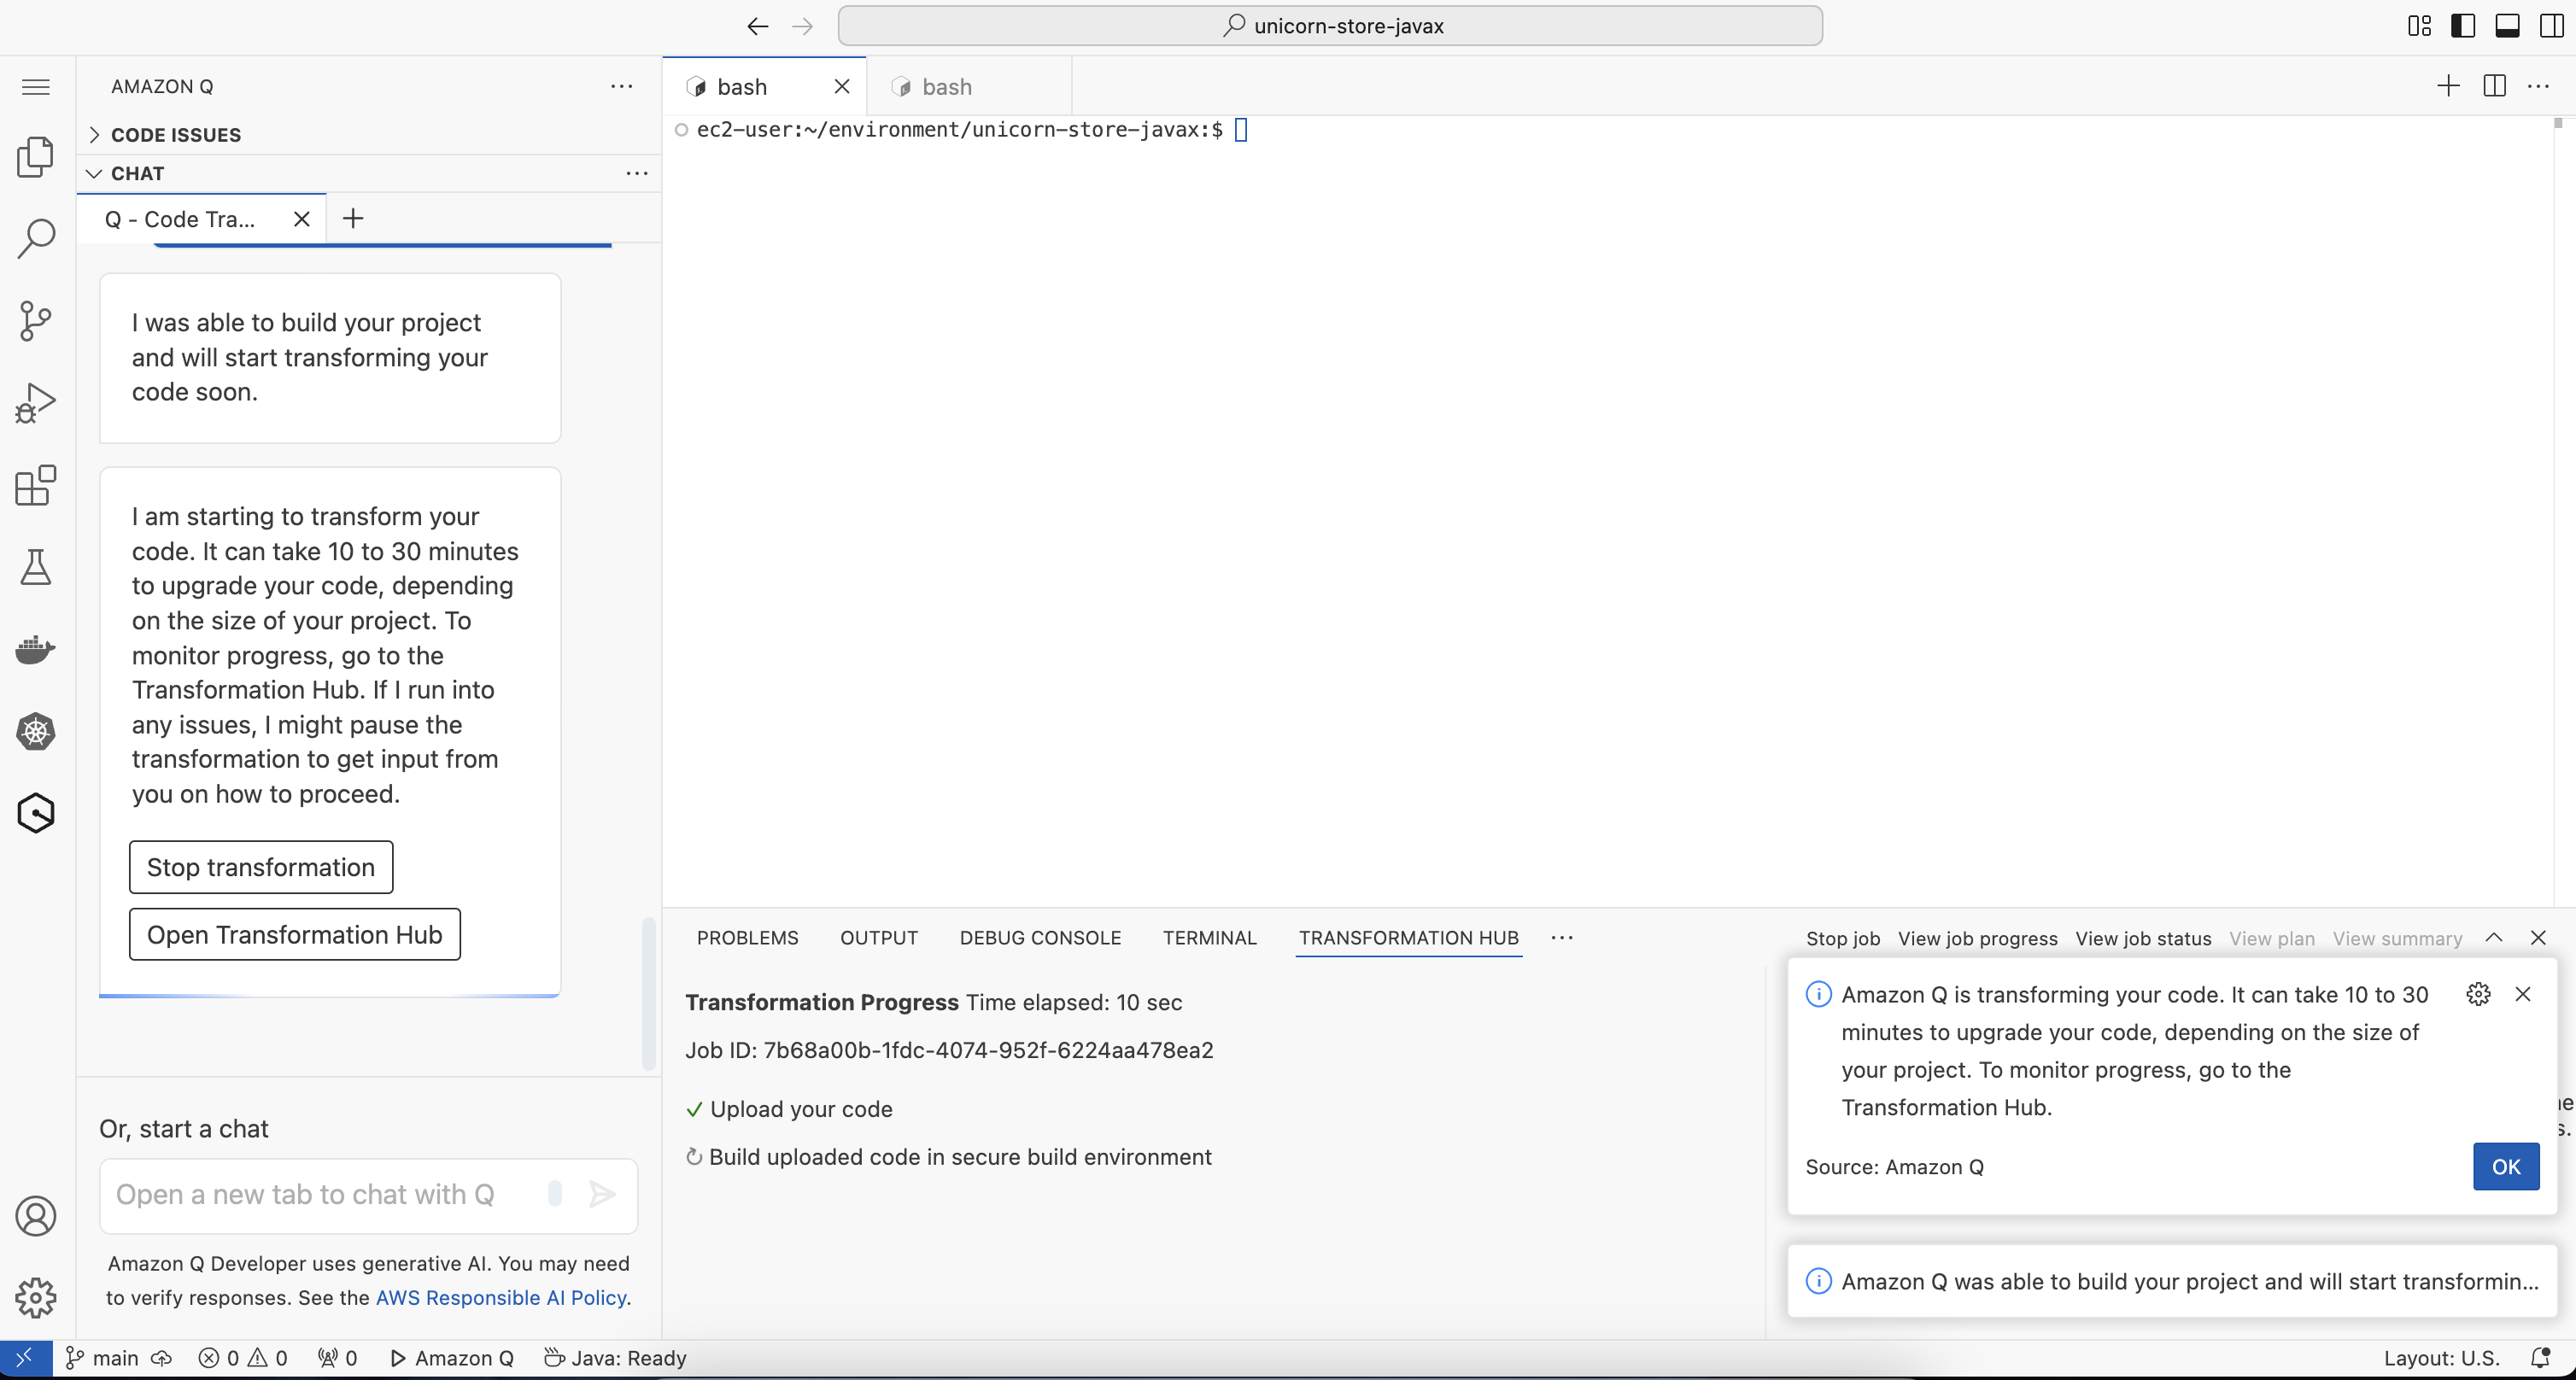This screenshot has height=1380, width=2576.
Task: Toggle the secondary side bar layout icon
Action: (2551, 26)
